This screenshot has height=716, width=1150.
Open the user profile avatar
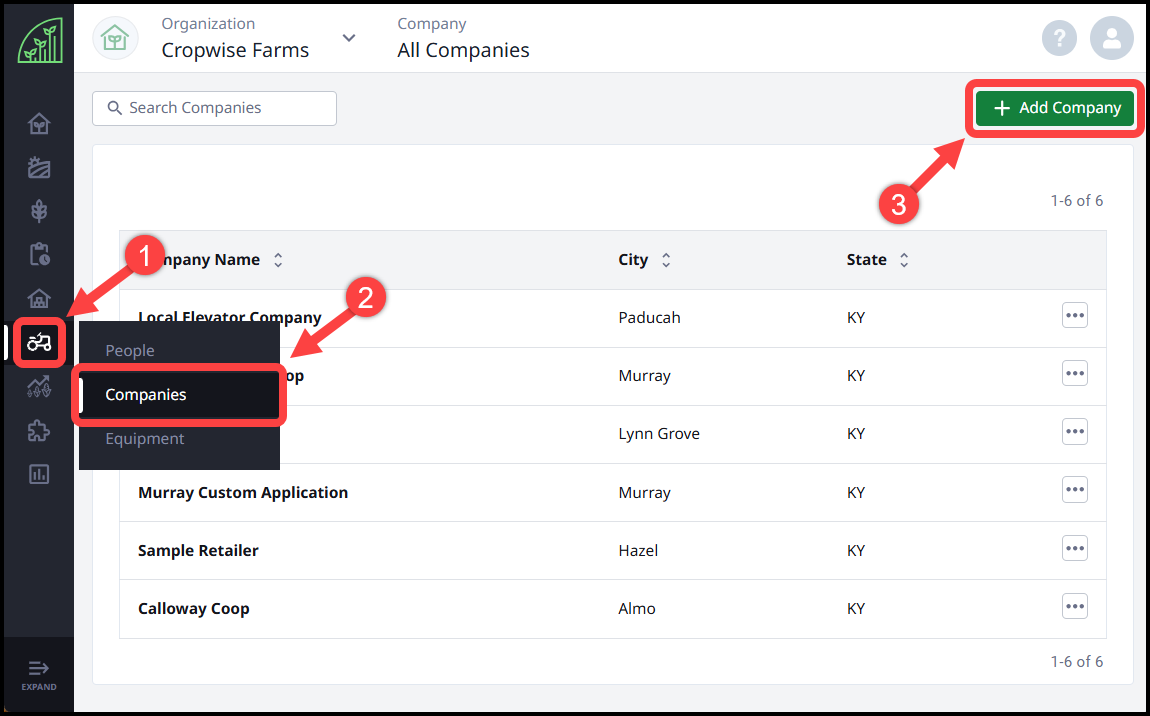click(1111, 39)
